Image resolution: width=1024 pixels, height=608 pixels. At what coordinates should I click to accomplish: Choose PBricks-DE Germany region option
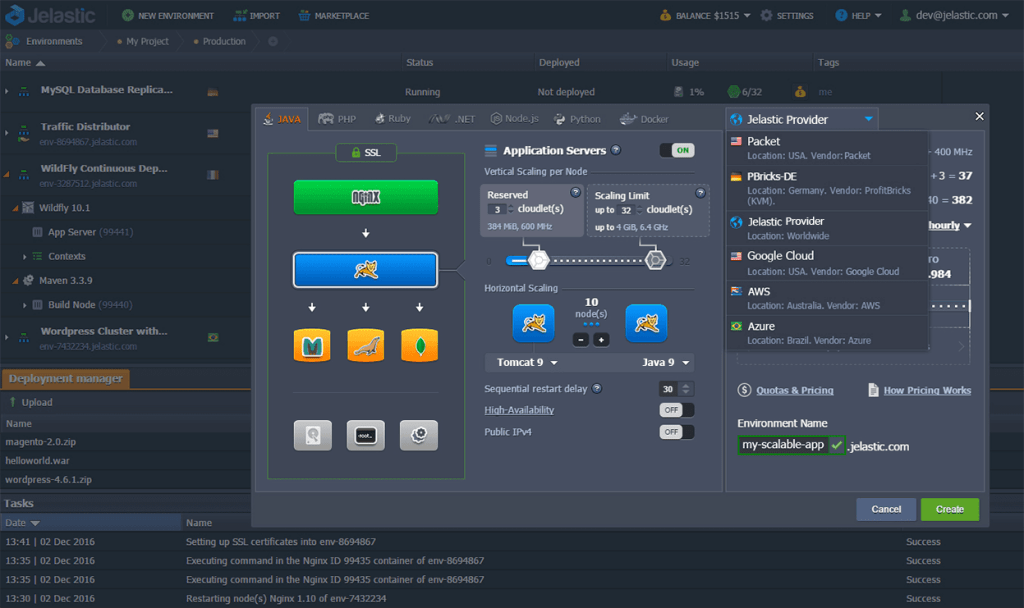click(x=827, y=188)
